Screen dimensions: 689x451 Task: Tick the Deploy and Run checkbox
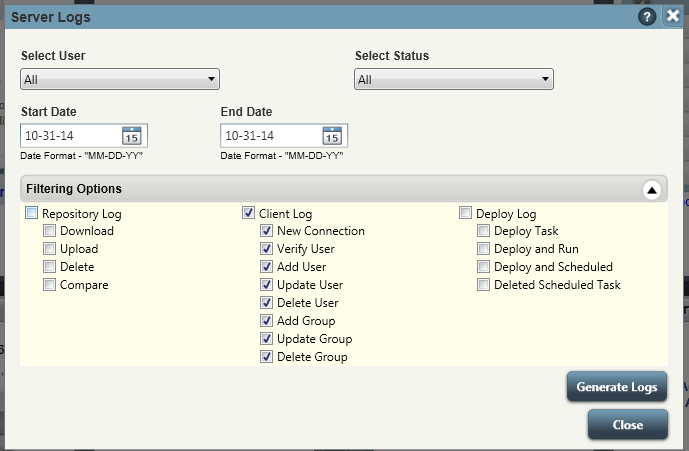point(483,248)
